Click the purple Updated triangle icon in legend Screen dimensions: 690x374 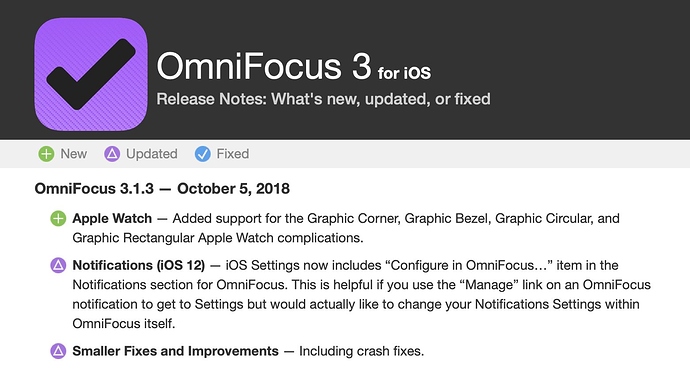pos(112,154)
